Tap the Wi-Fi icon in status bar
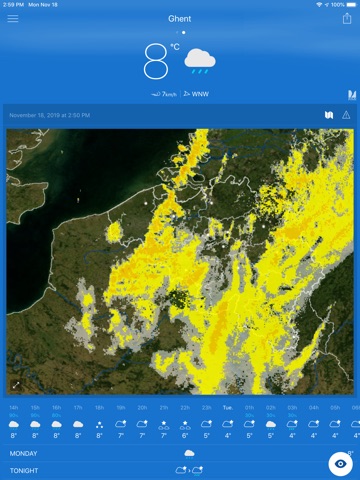Image resolution: width=360 pixels, height=480 pixels. 319,5
